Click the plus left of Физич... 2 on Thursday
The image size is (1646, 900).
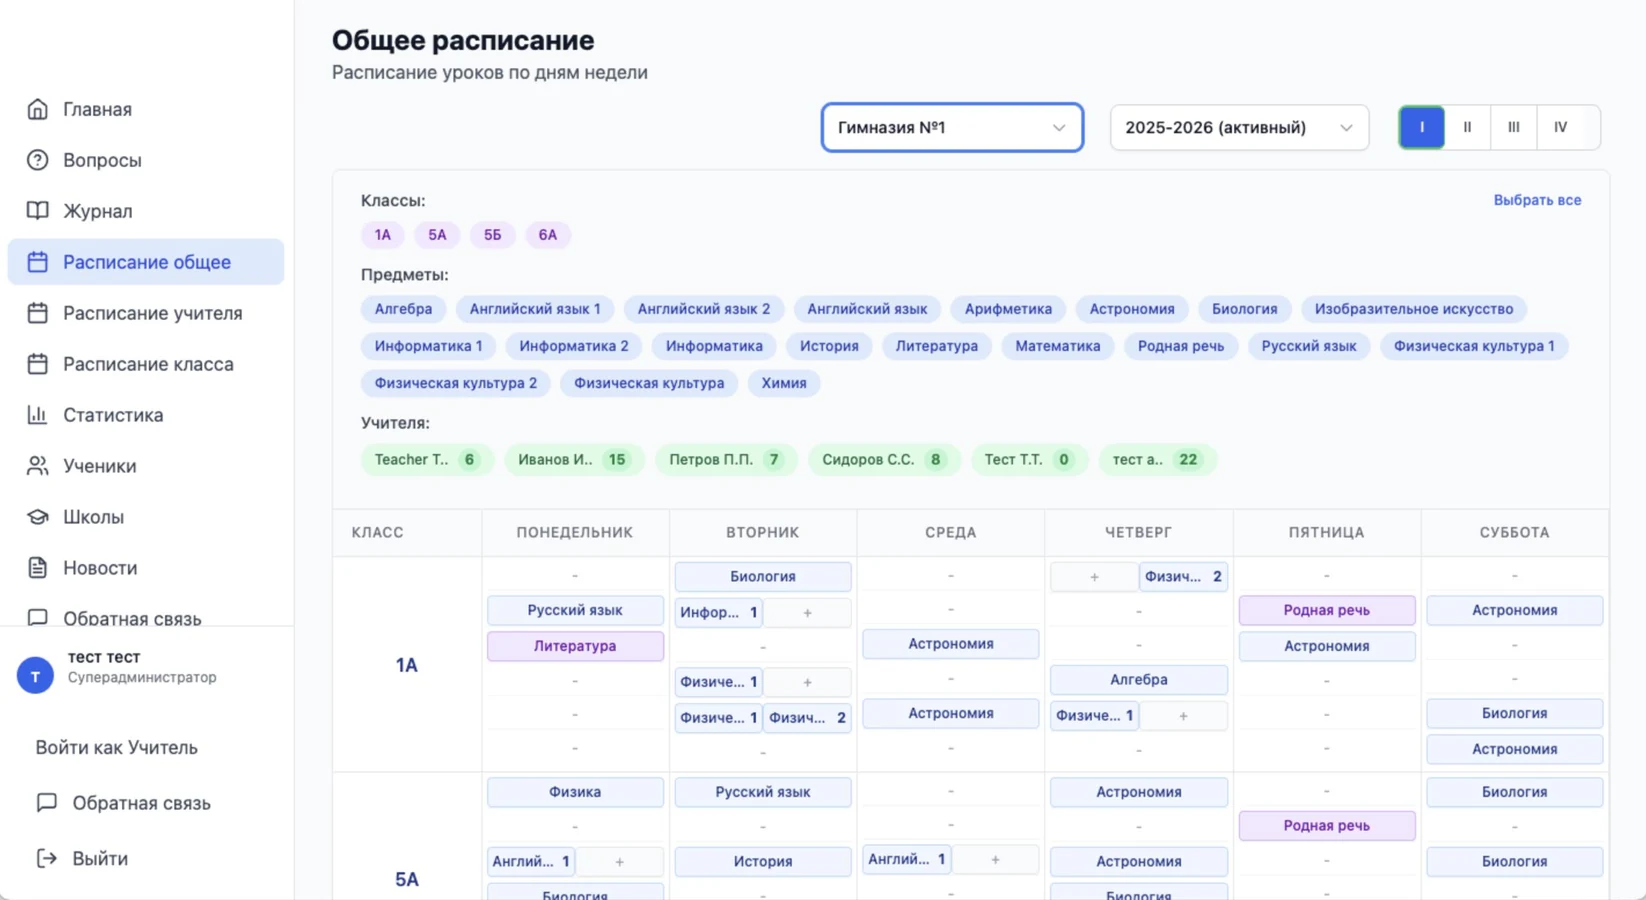(x=1094, y=577)
